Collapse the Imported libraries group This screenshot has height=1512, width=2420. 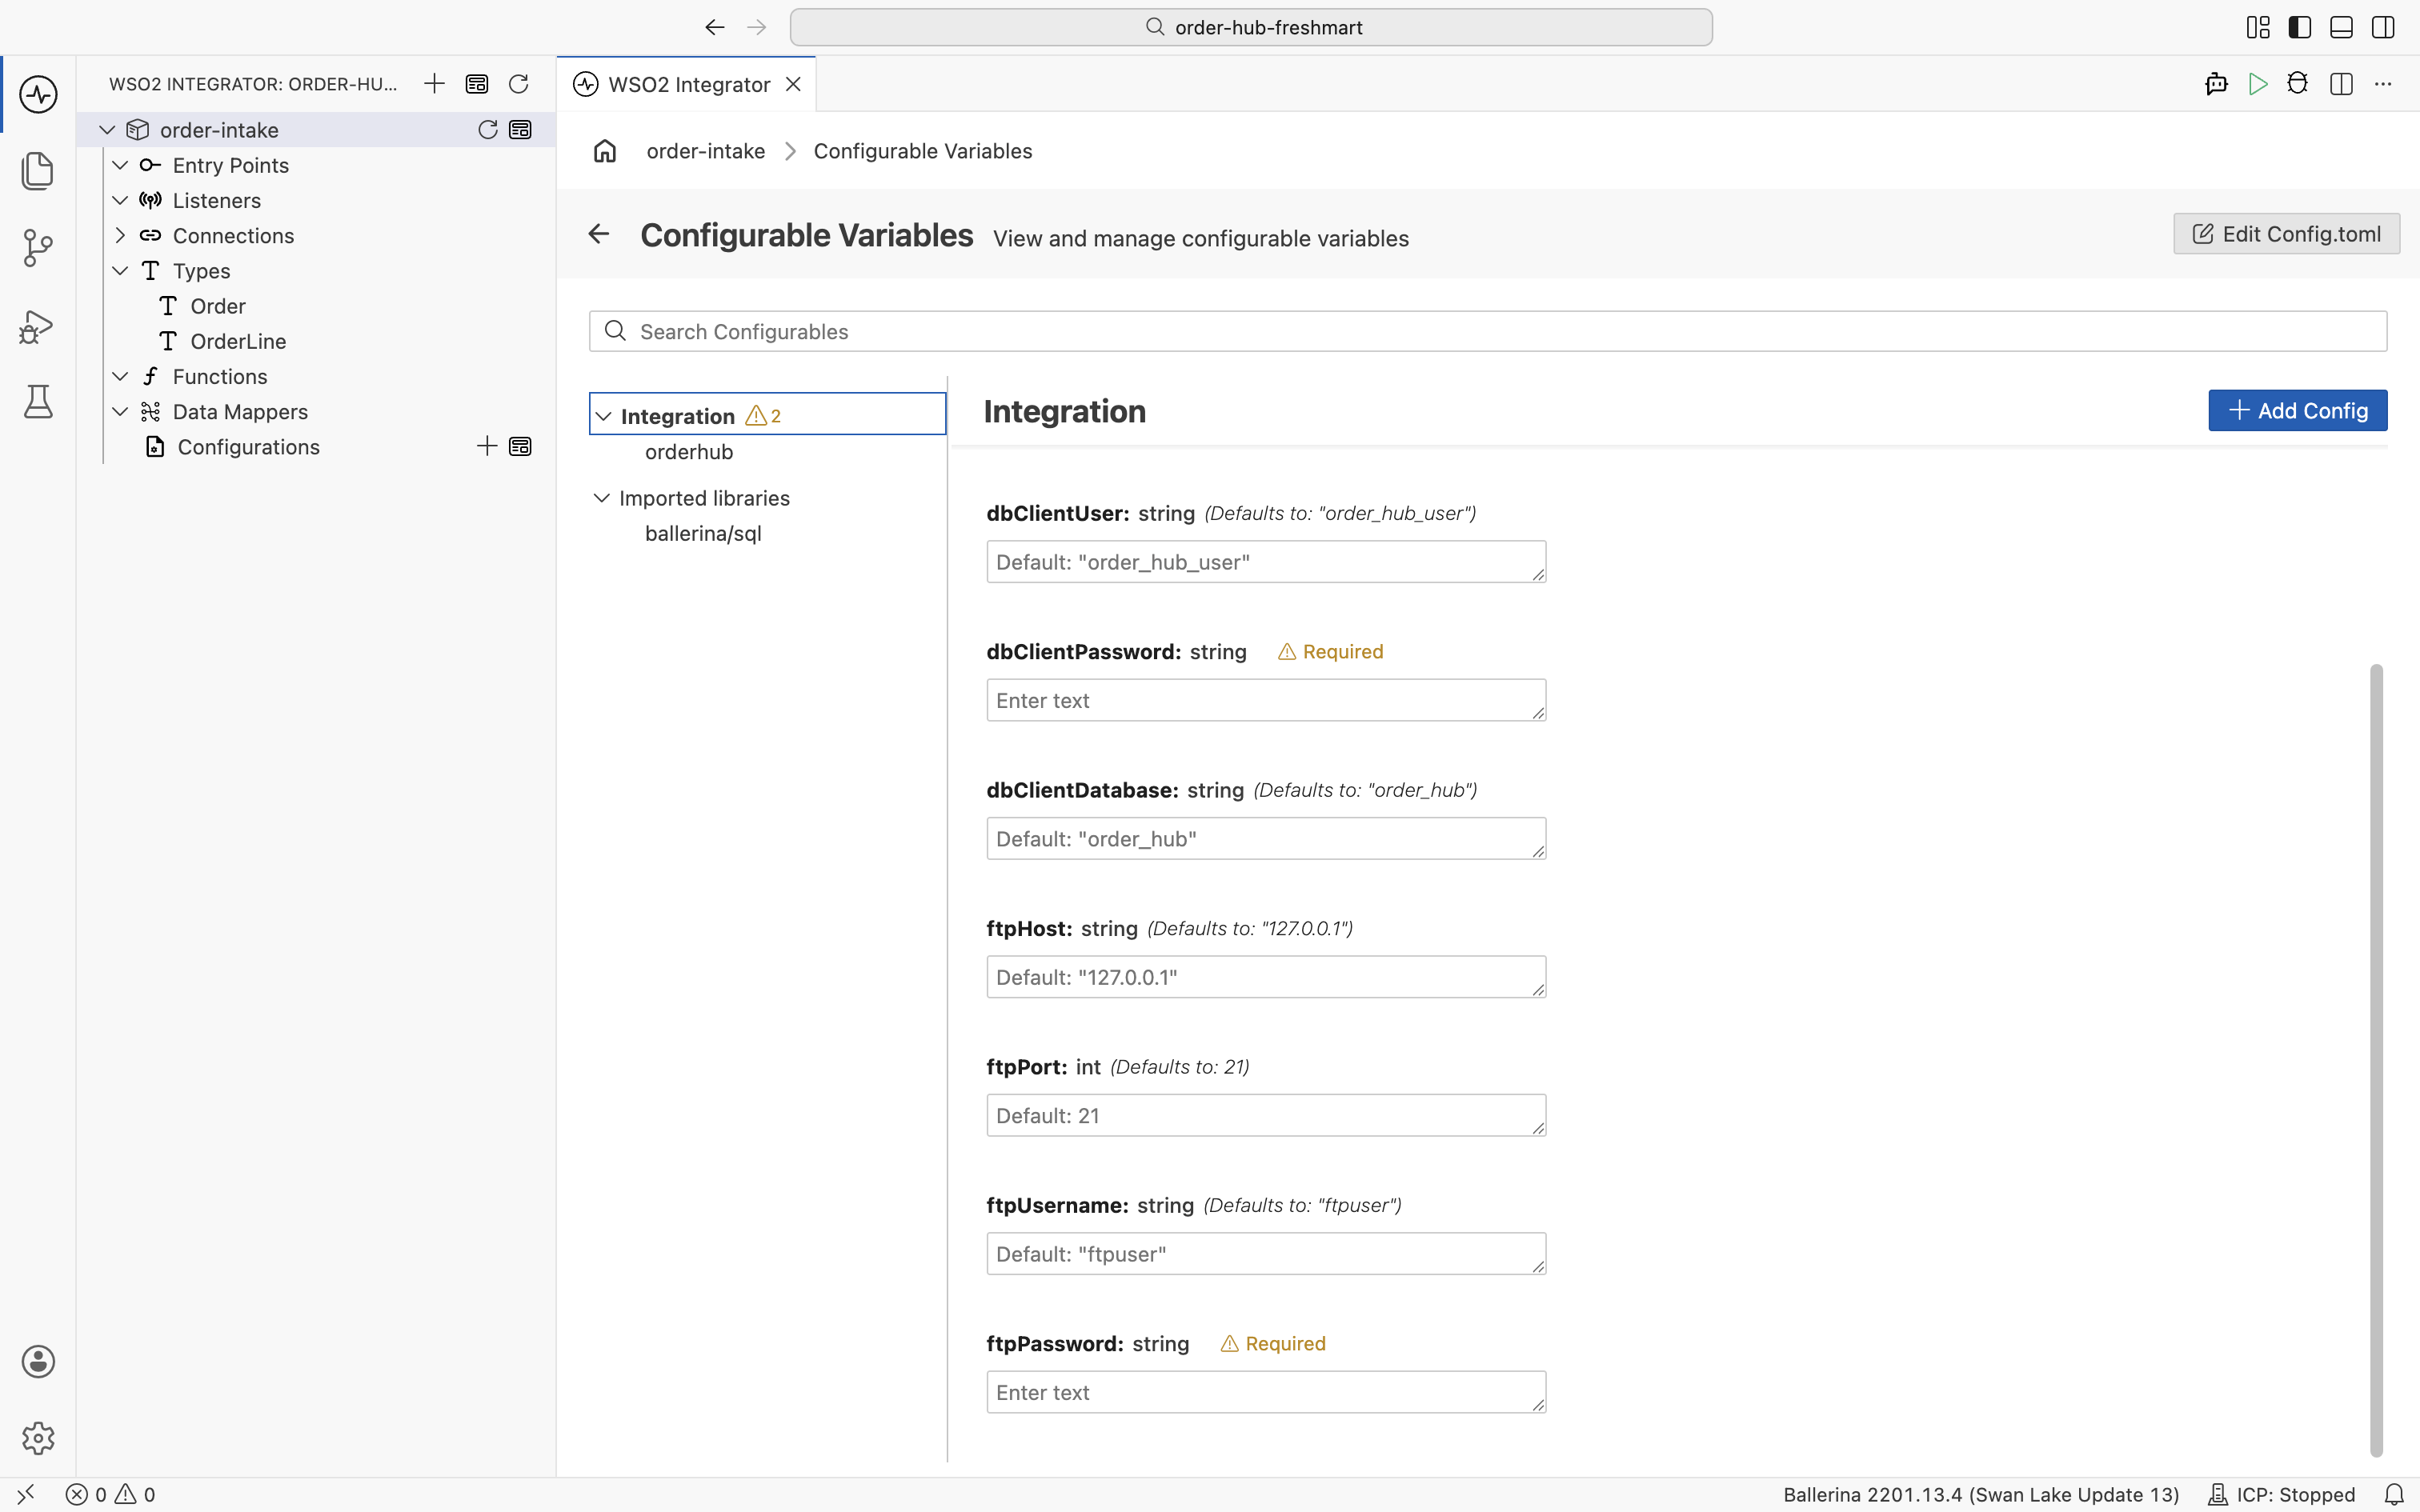602,498
